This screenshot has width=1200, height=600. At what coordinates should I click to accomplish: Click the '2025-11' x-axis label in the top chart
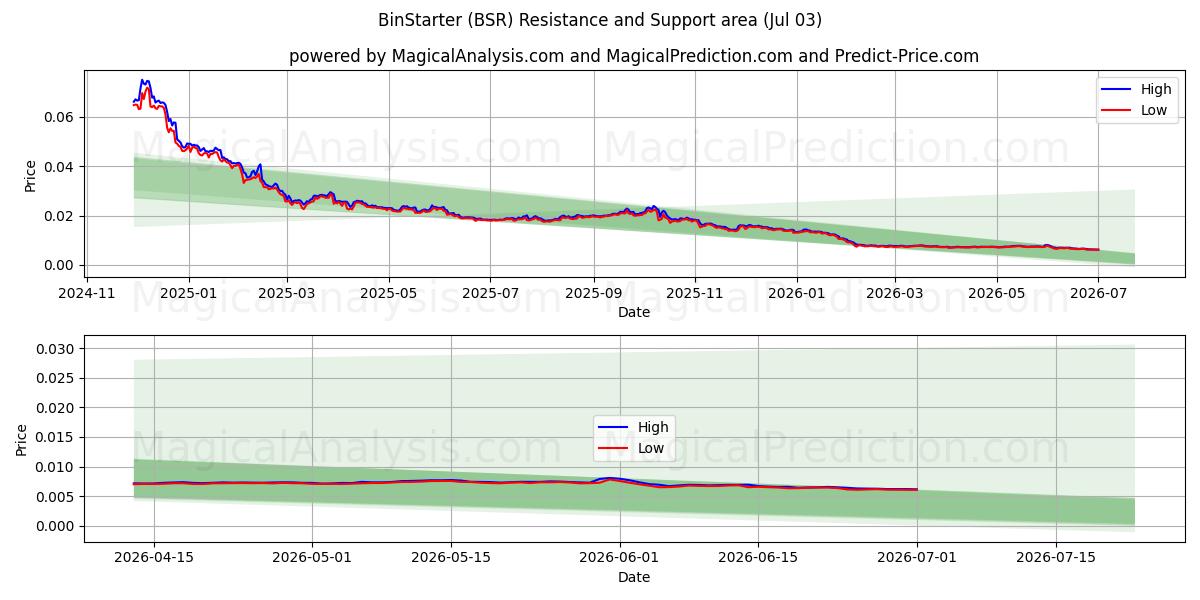coord(695,293)
